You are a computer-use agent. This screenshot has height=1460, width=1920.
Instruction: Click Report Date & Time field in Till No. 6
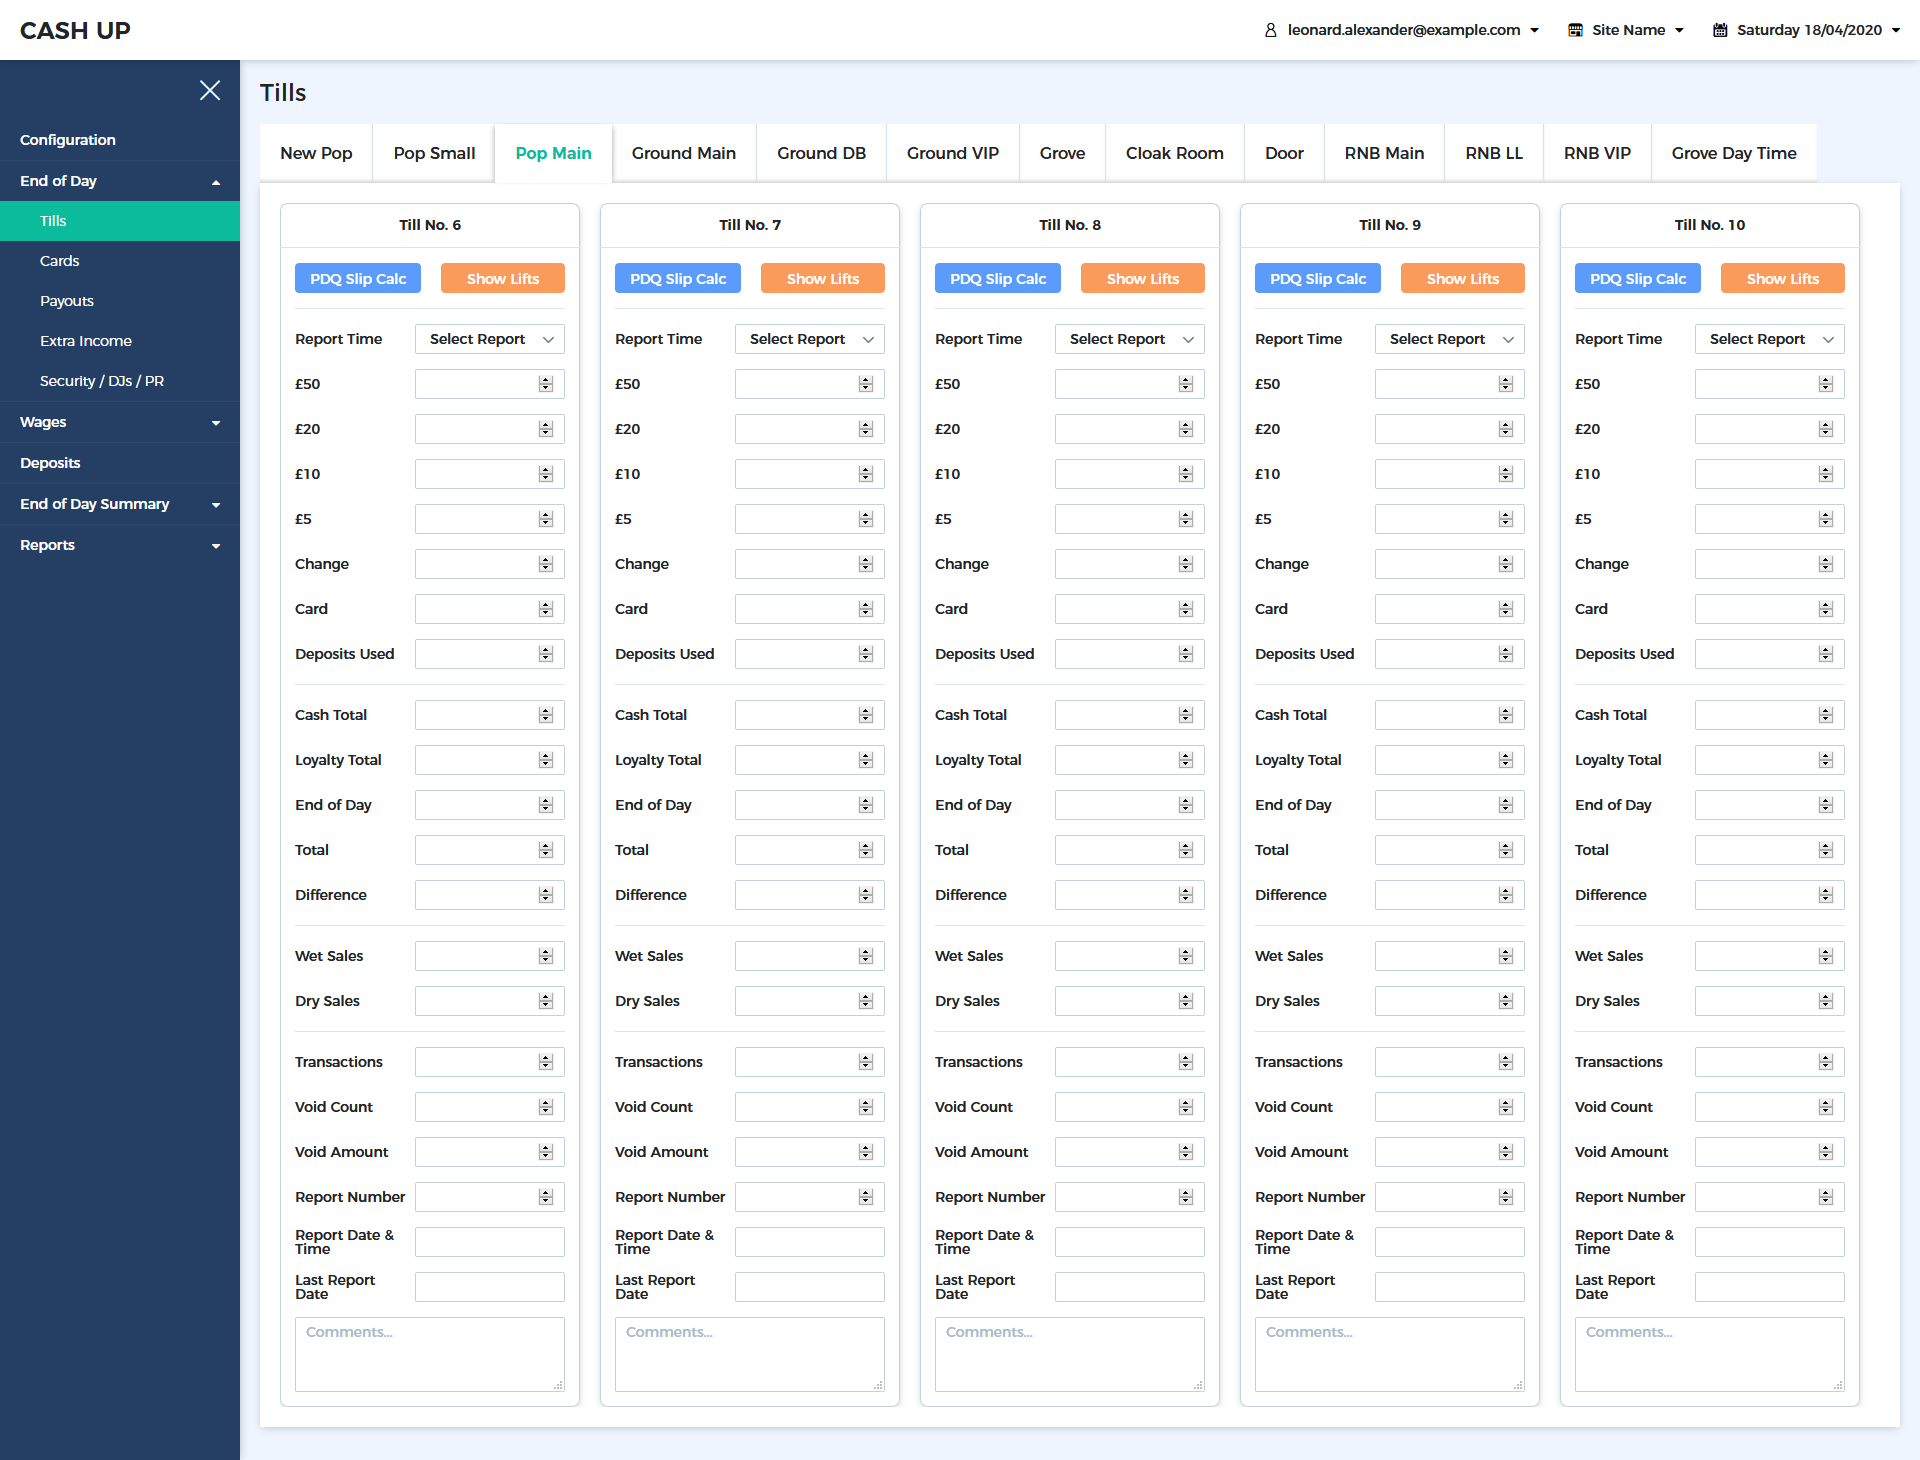[489, 1242]
